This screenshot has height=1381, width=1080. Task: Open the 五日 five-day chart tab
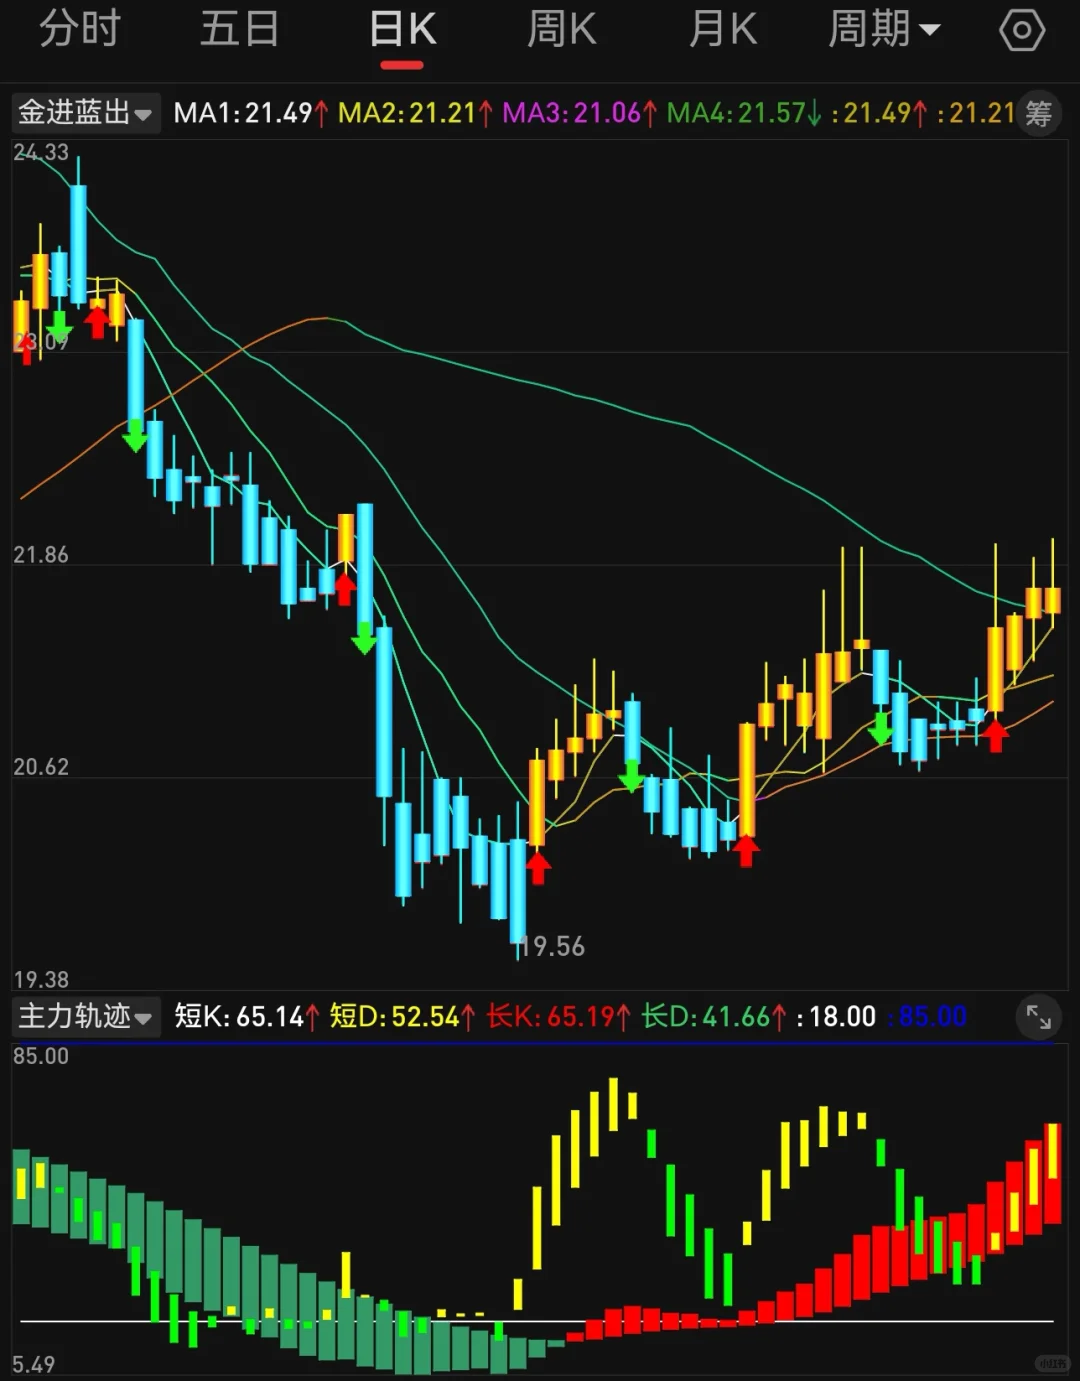[239, 29]
